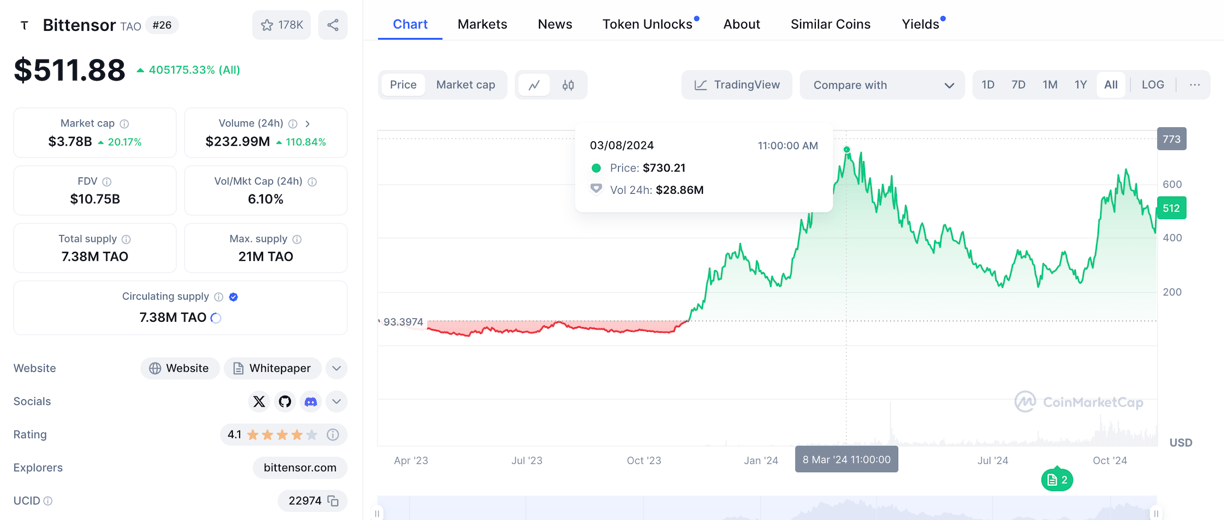
Task: Open Circulating supply info icon
Action: coord(218,297)
